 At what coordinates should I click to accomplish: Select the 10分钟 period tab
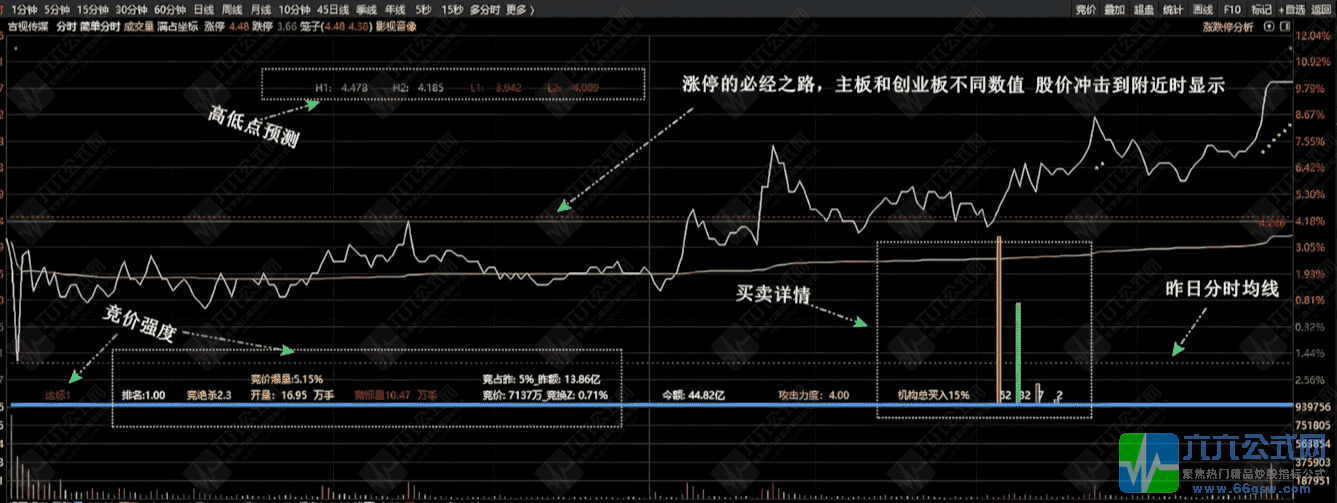tap(294, 9)
